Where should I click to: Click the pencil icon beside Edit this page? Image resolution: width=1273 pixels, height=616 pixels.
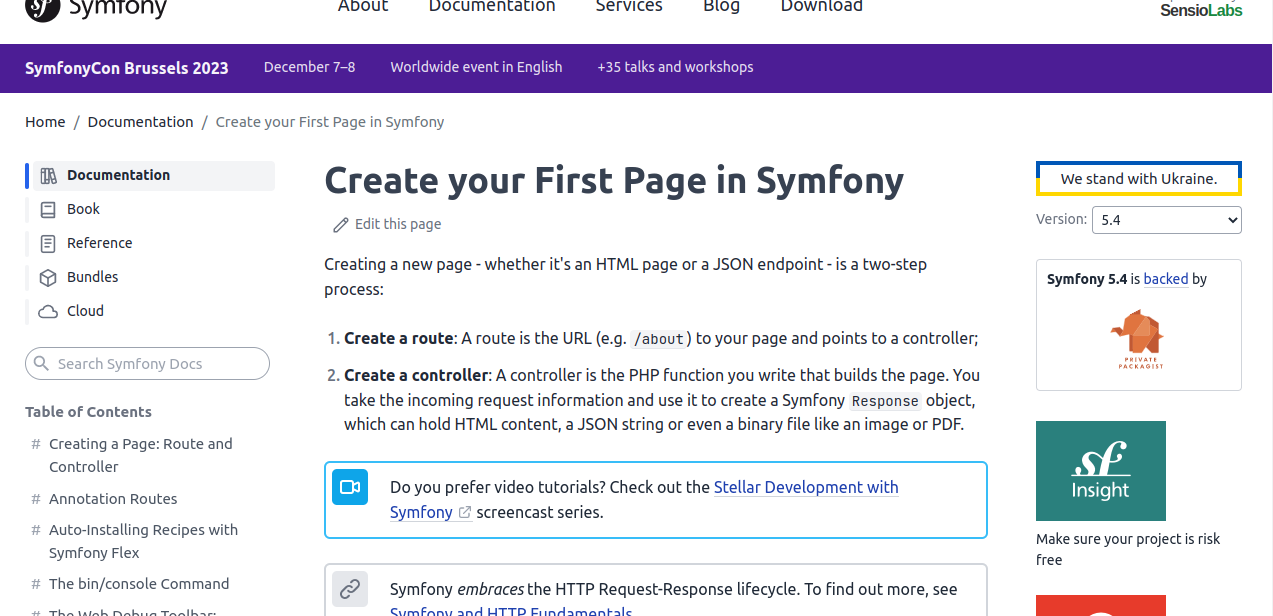coord(341,225)
